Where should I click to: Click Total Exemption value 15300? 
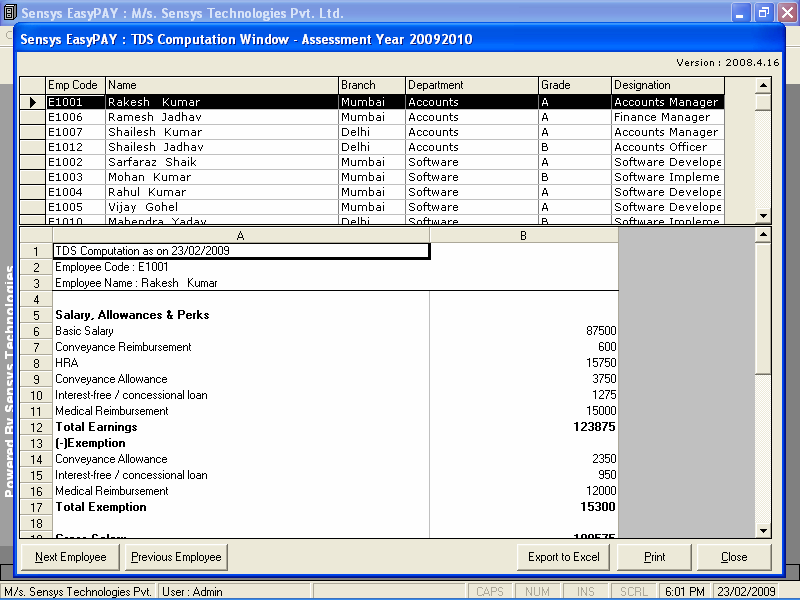(x=524, y=507)
